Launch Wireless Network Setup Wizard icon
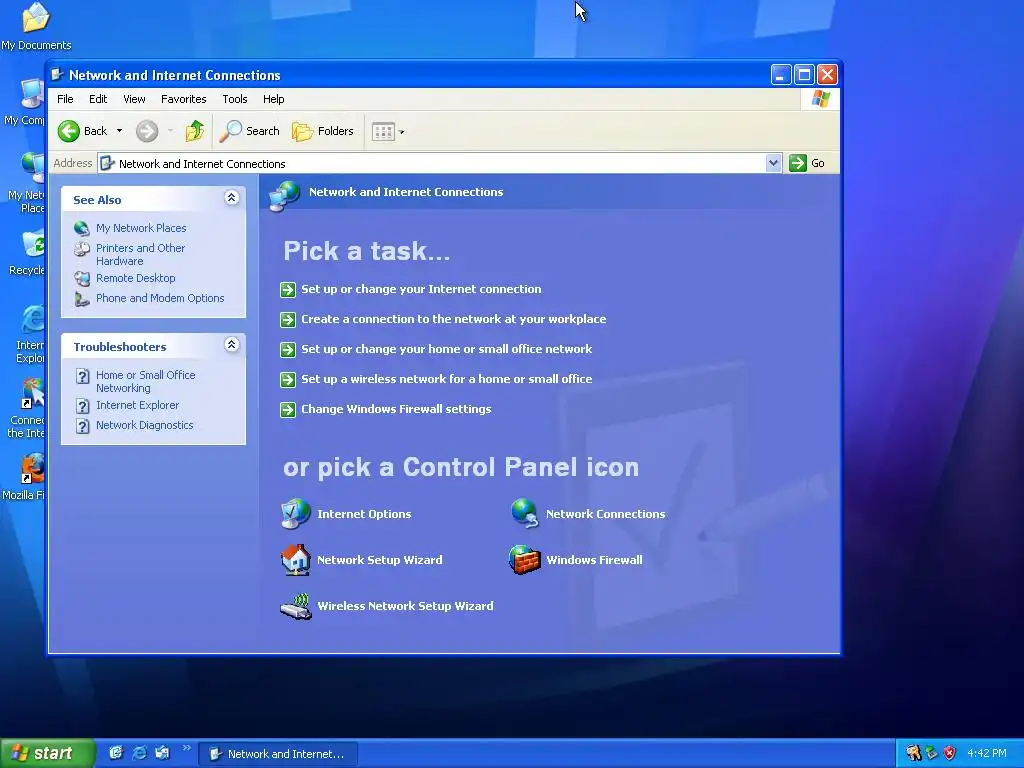The image size is (1024, 768). 296,606
